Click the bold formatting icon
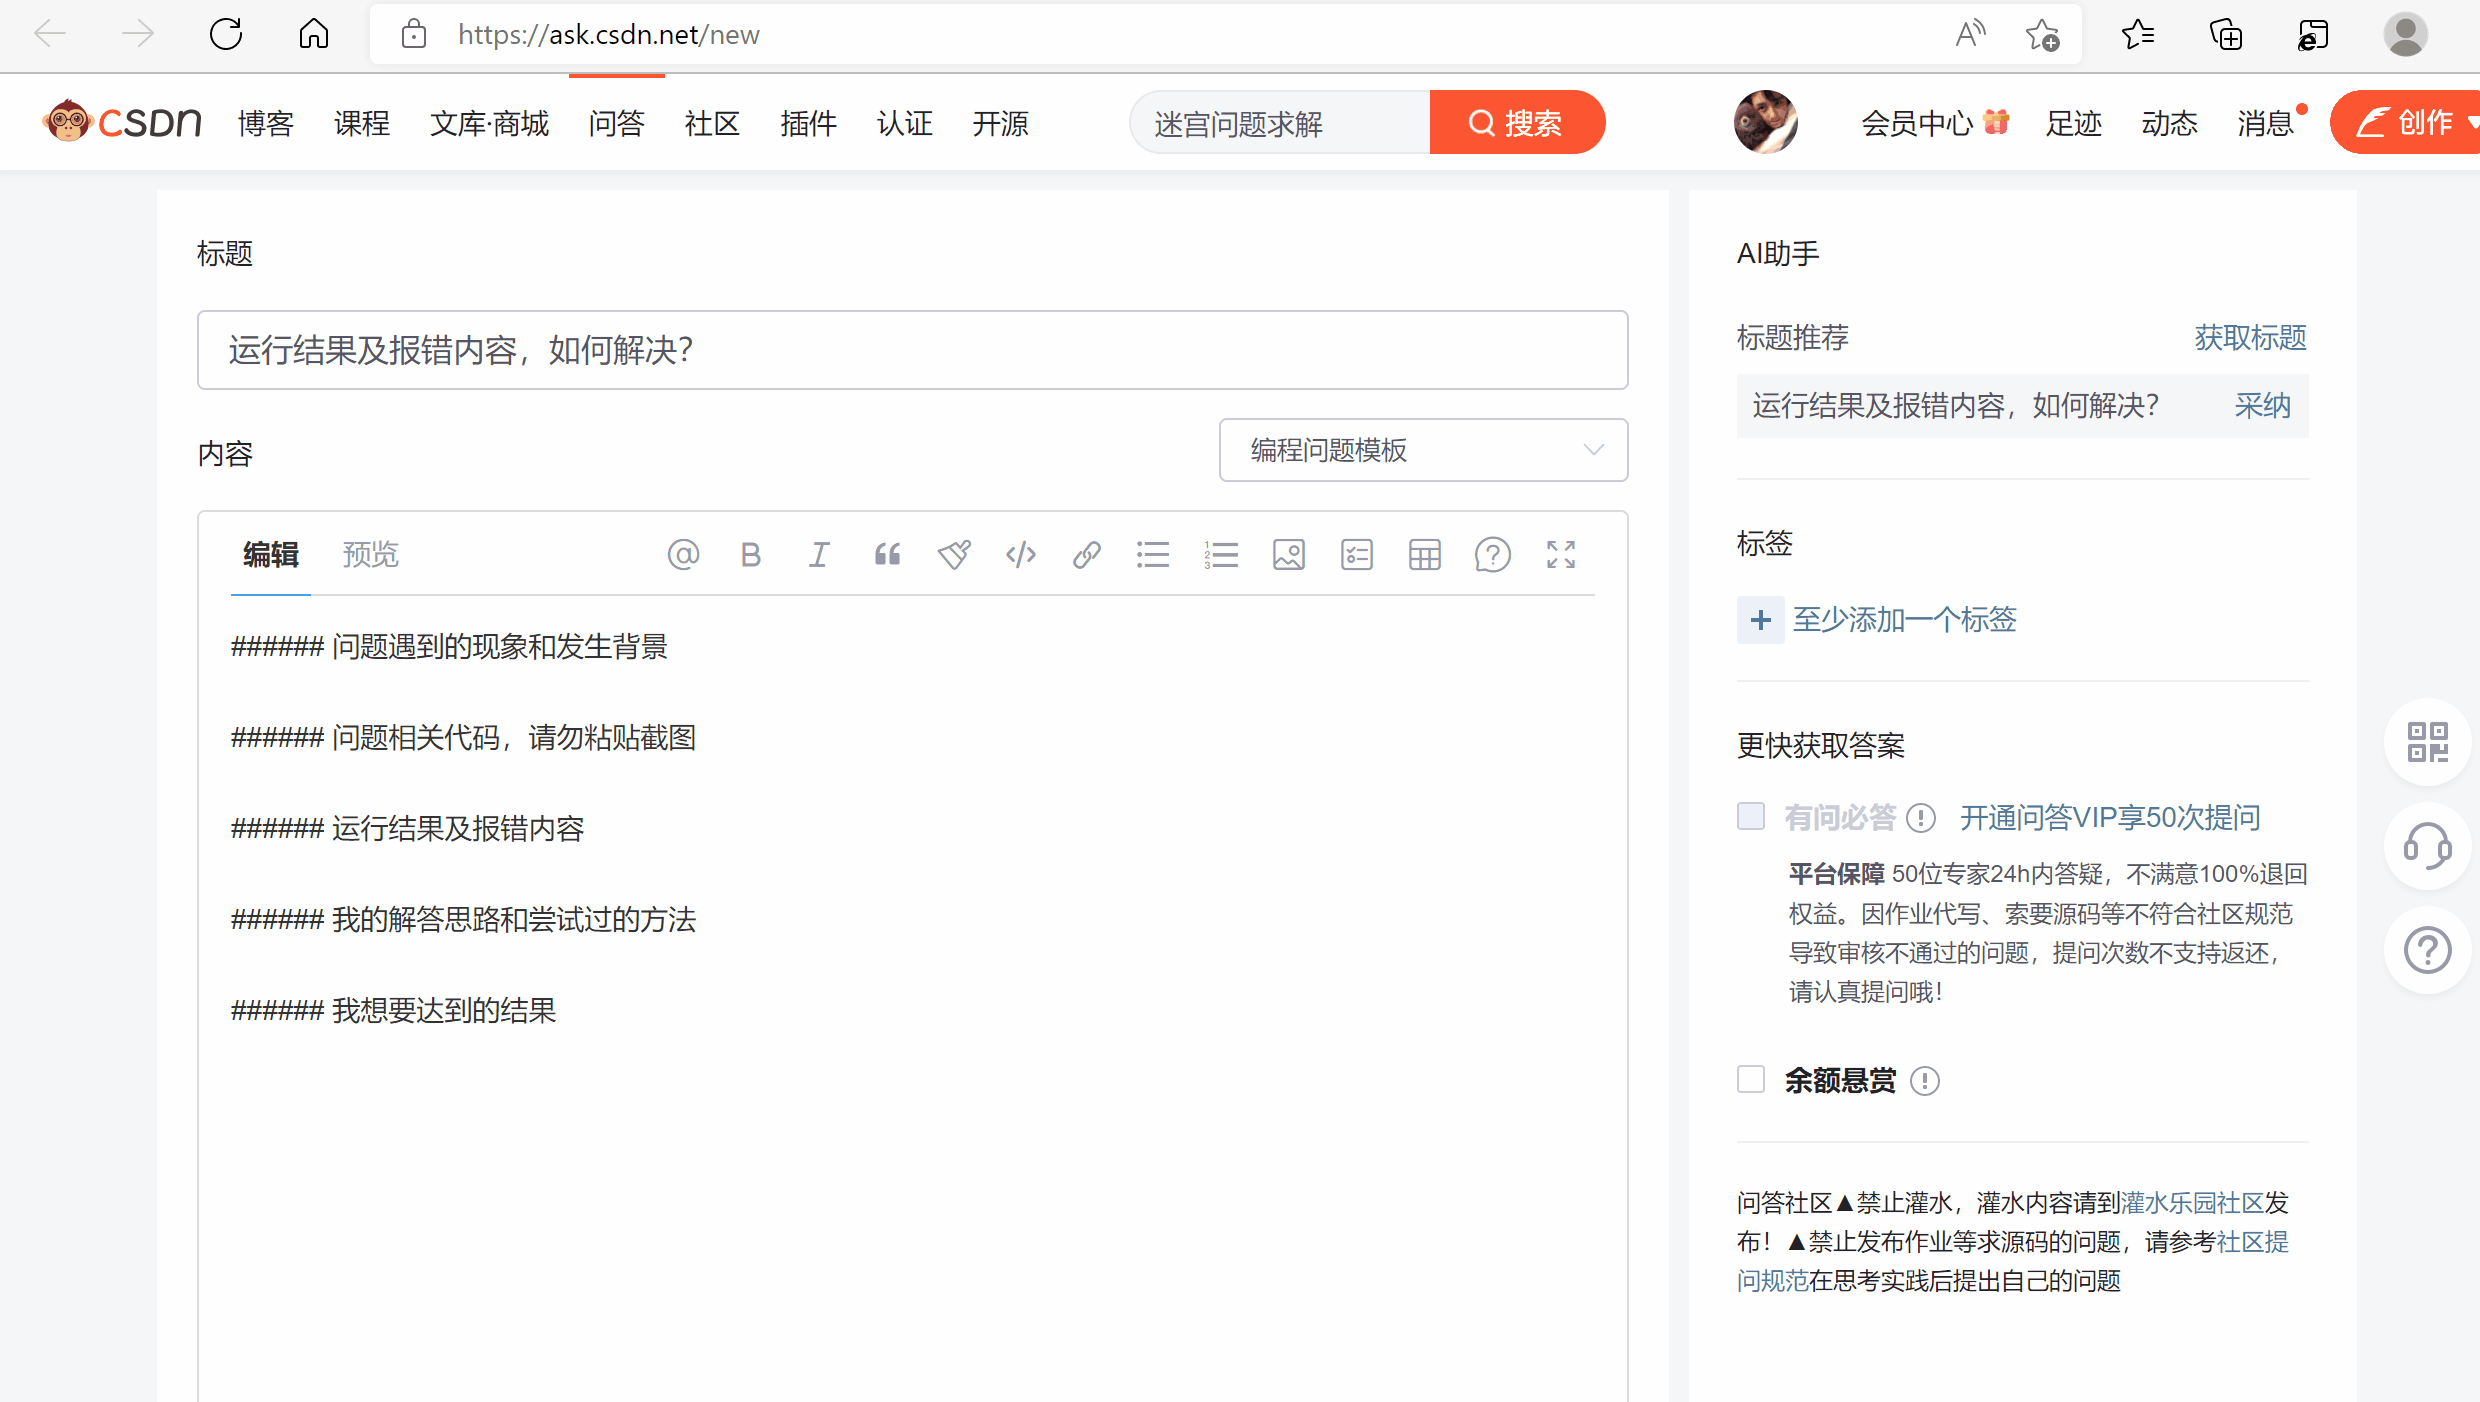The height and width of the screenshot is (1402, 2480). click(751, 555)
